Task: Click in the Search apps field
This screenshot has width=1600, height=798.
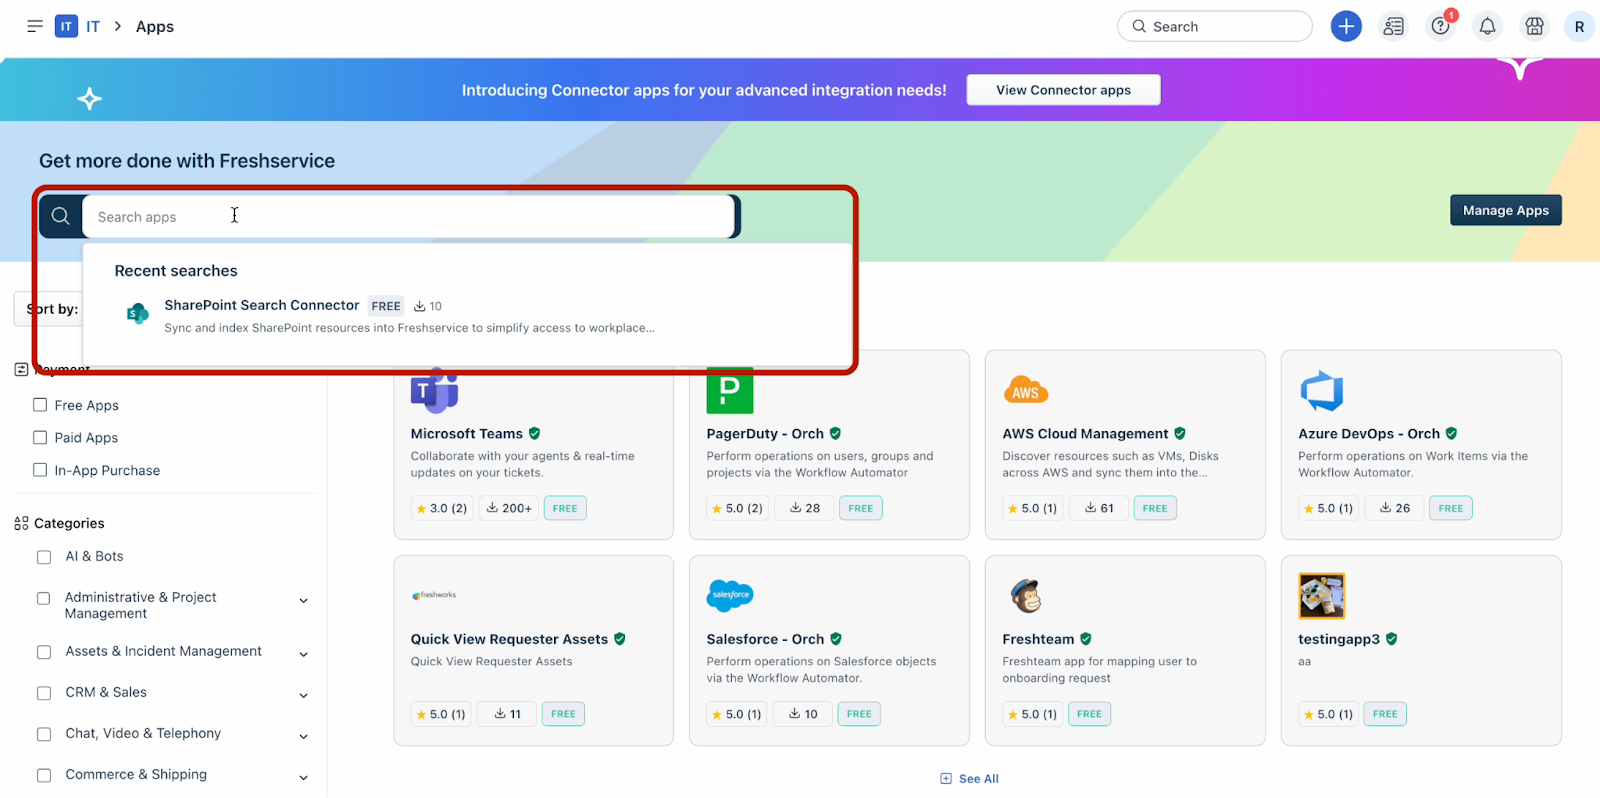Action: [408, 216]
